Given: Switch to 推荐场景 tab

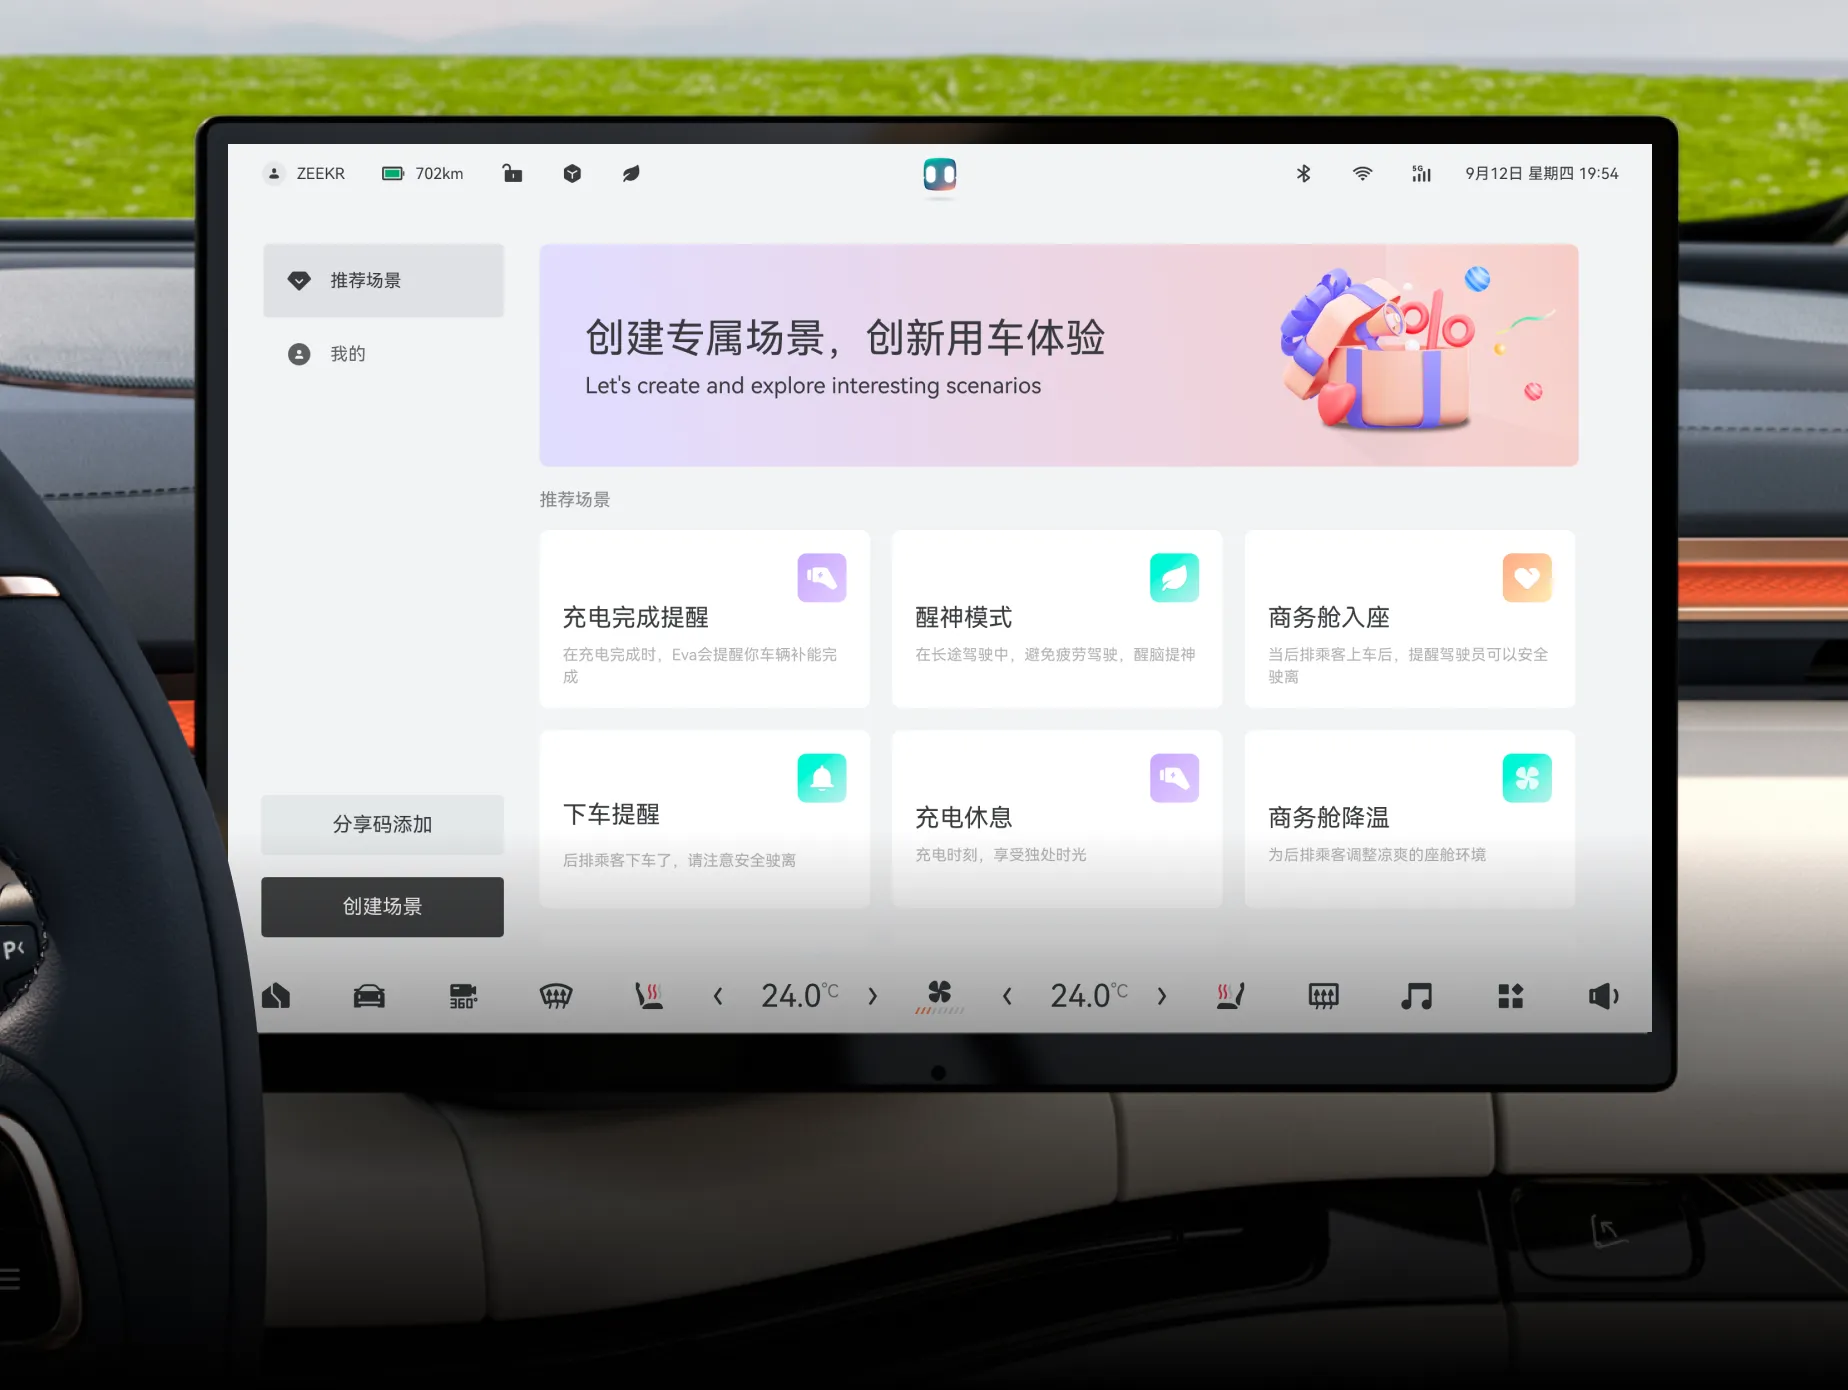Looking at the screenshot, I should point(383,281).
